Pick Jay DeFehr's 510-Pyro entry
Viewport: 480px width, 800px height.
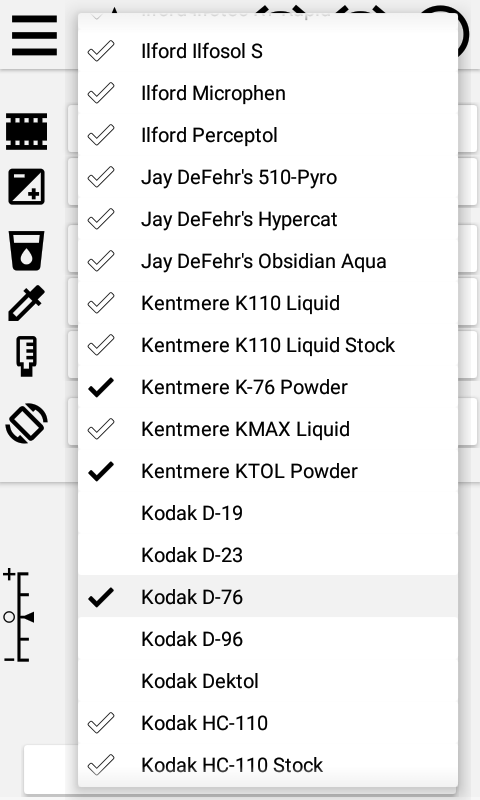[268, 177]
